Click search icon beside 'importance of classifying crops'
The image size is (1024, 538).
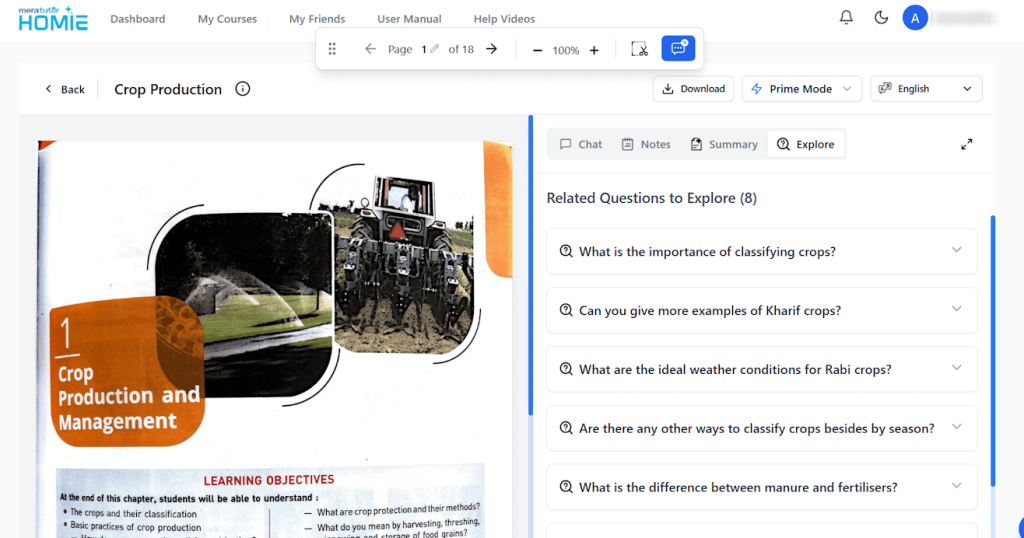(566, 251)
